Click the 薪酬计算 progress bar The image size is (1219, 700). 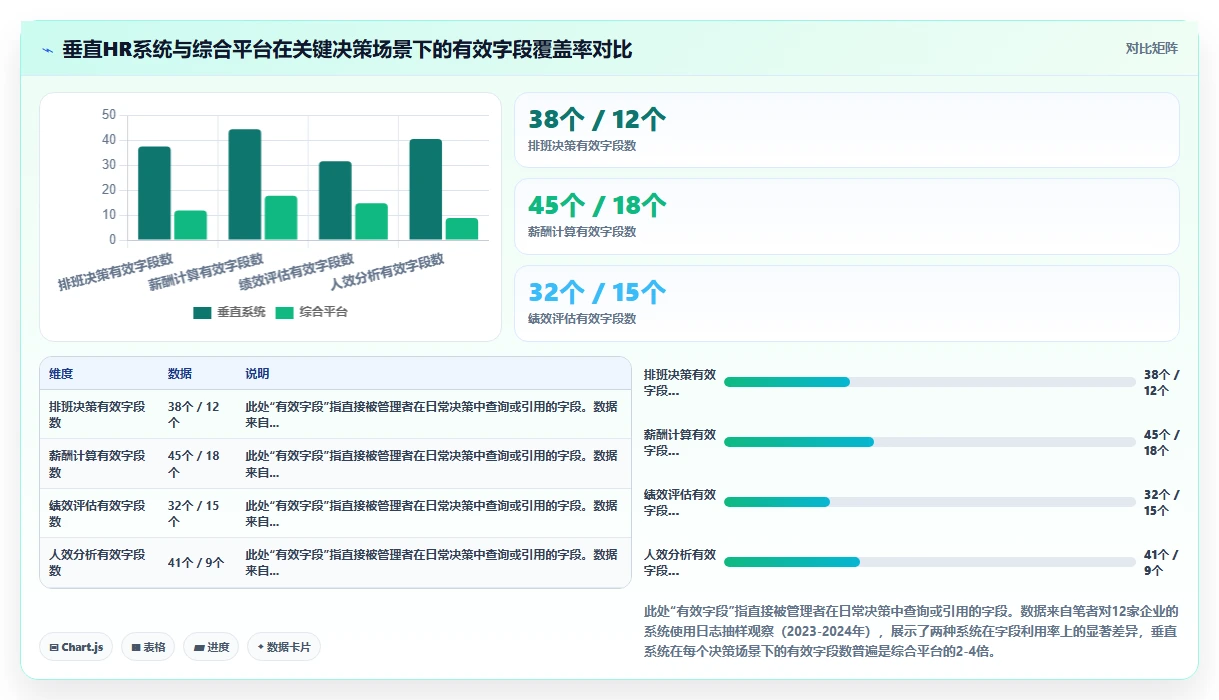click(930, 442)
